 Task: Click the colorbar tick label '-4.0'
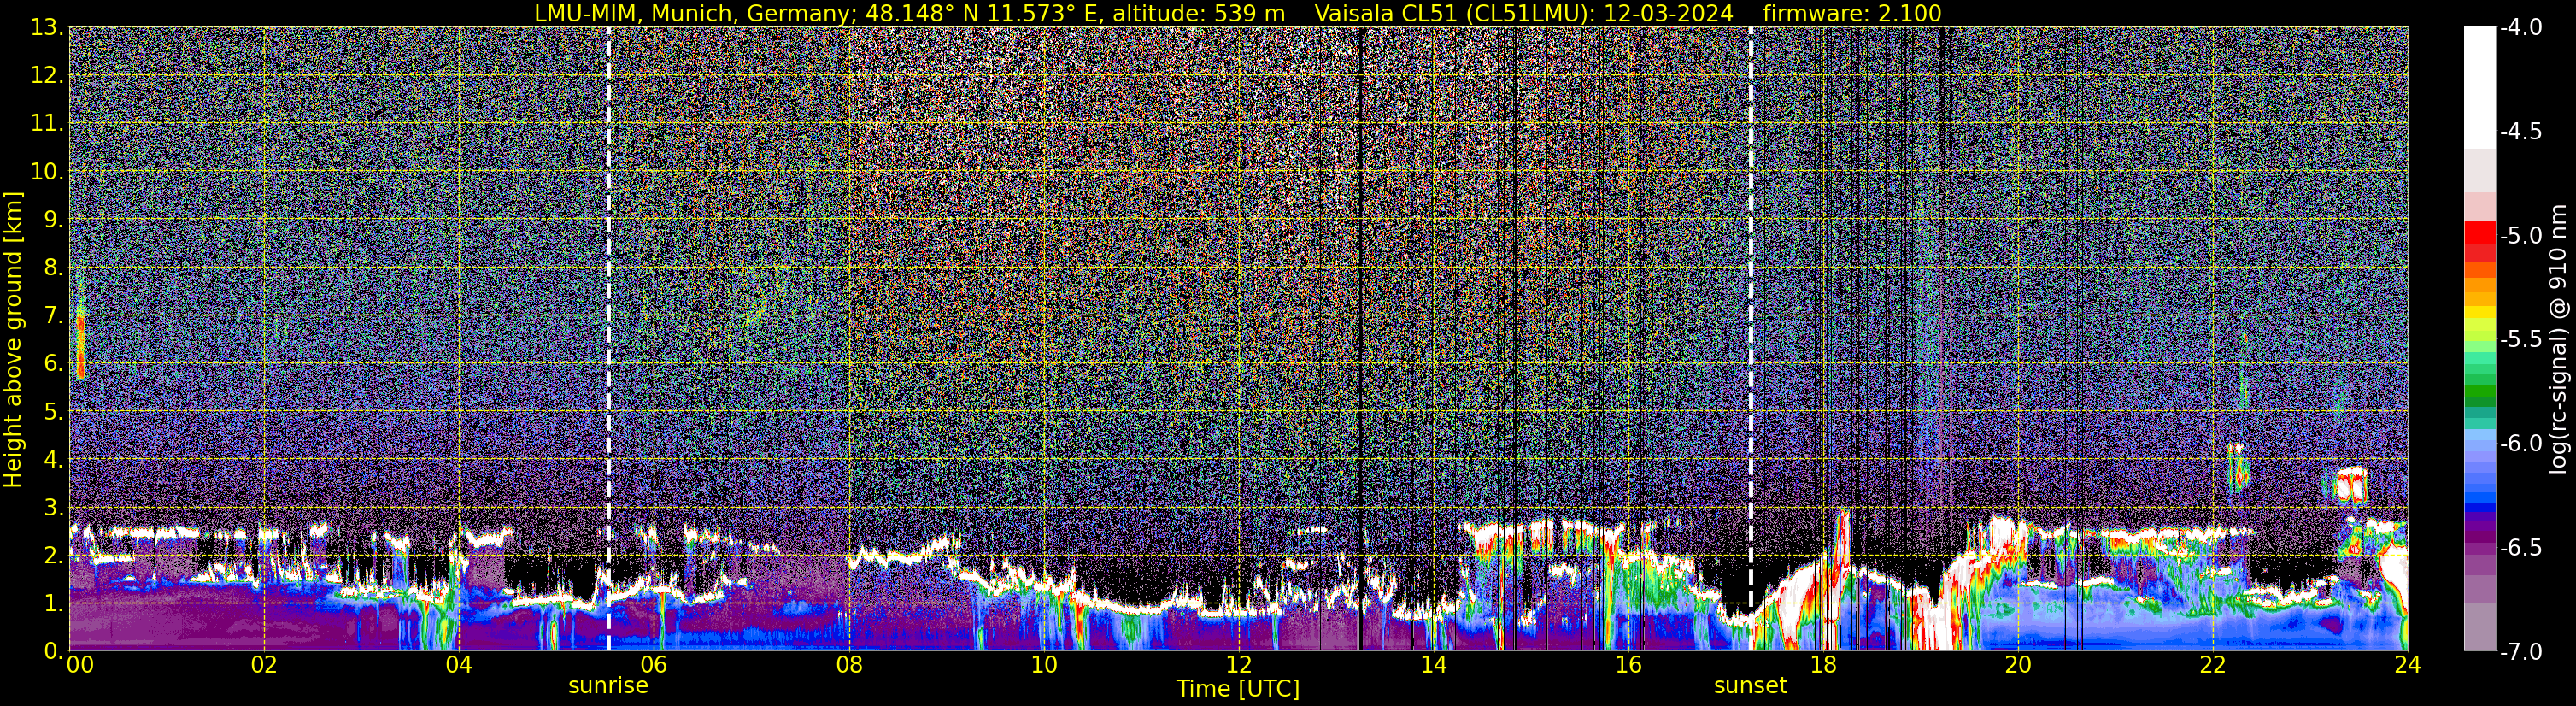coord(2521,28)
